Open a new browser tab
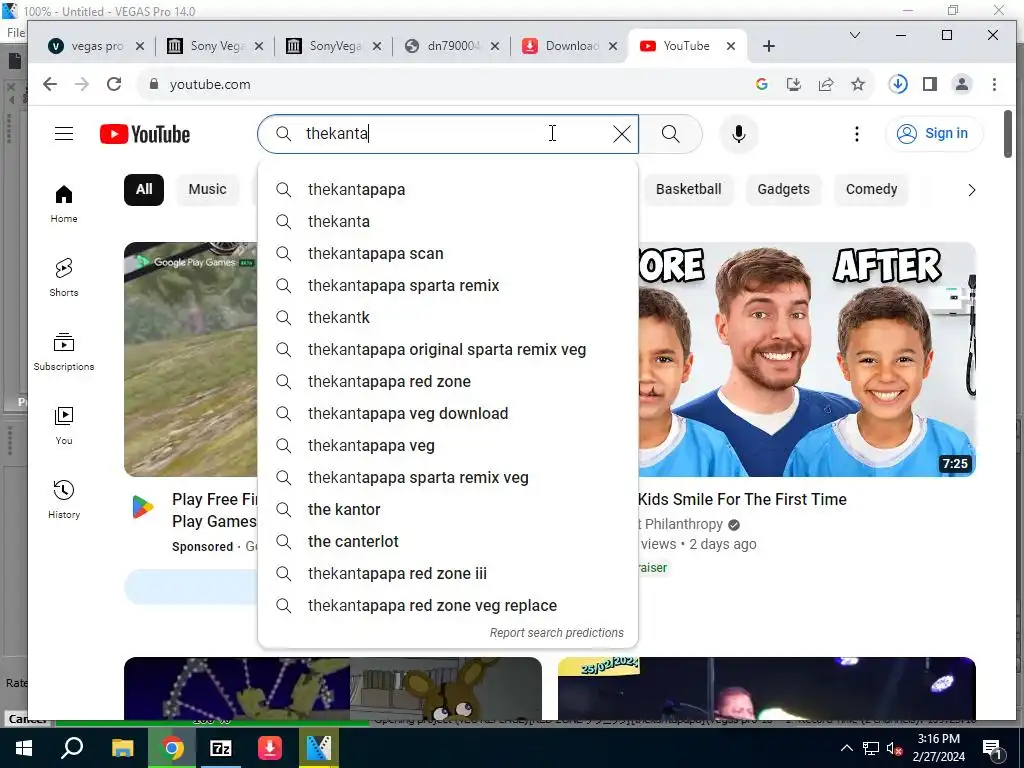 (x=769, y=46)
